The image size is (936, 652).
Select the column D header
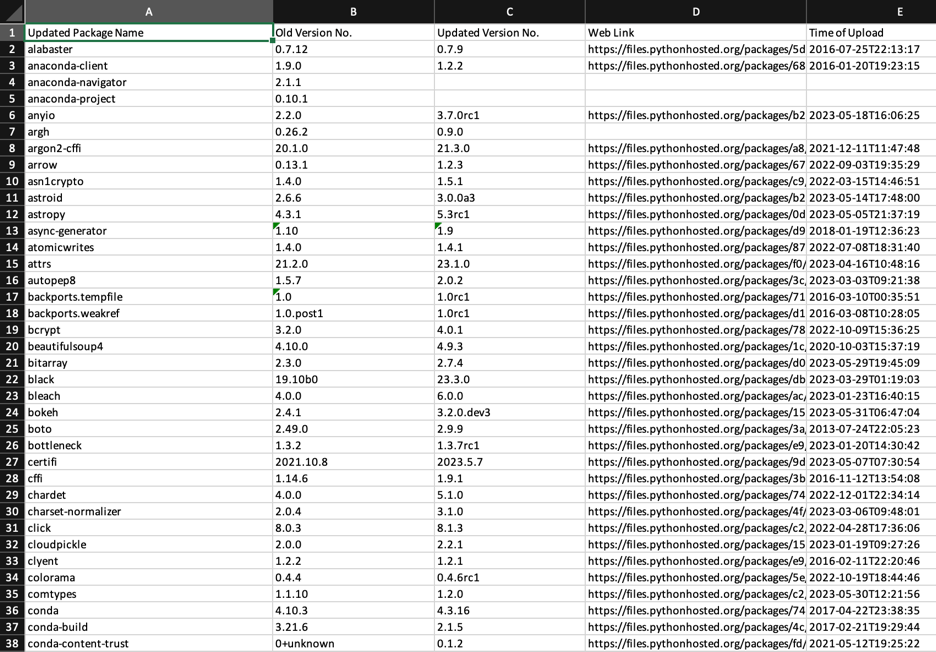coord(694,12)
